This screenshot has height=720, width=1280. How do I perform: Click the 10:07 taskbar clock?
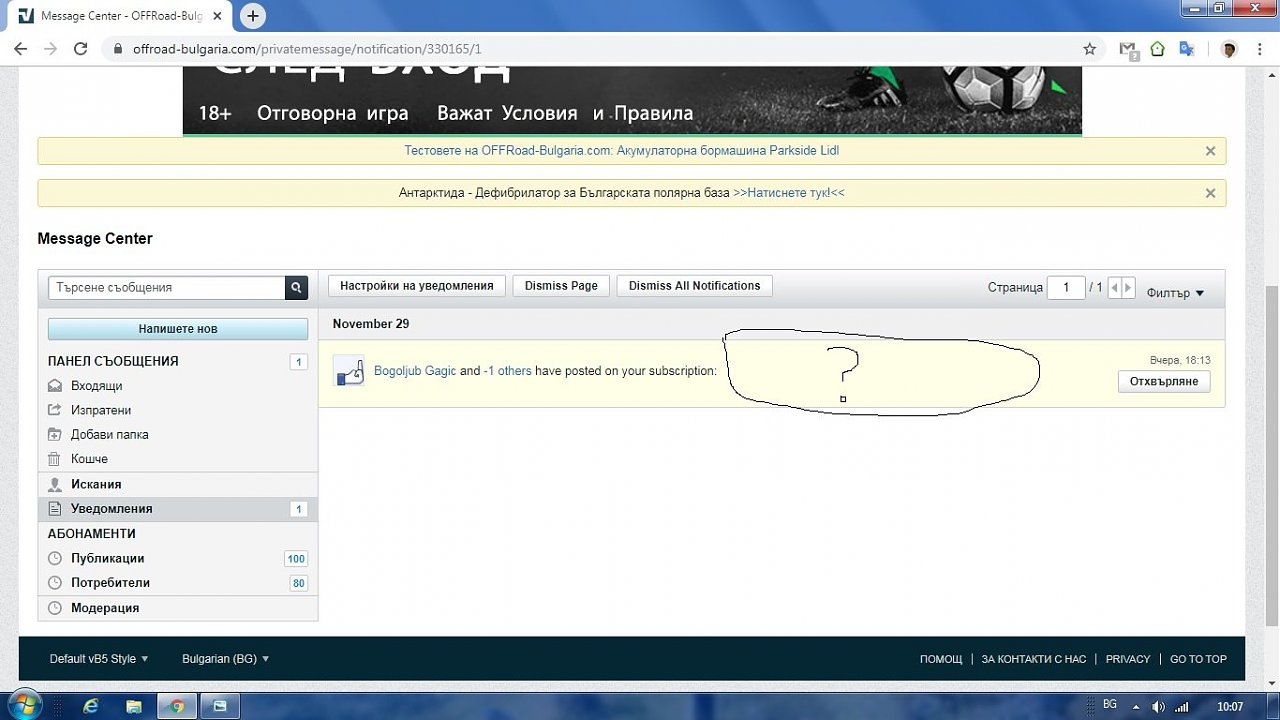(1230, 707)
